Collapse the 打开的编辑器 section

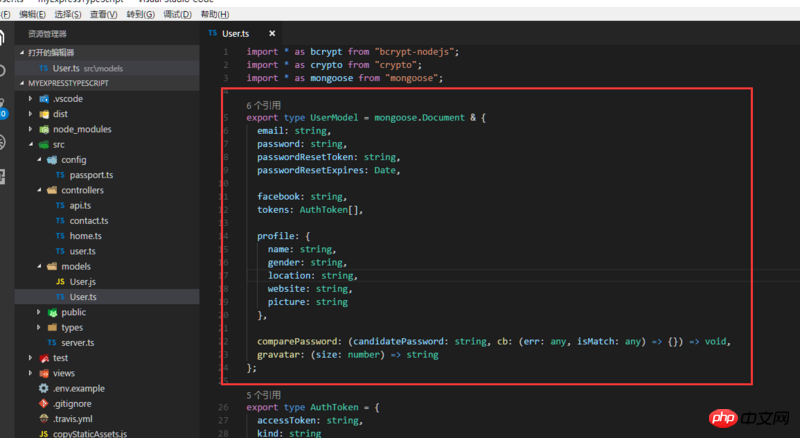[x=22, y=53]
